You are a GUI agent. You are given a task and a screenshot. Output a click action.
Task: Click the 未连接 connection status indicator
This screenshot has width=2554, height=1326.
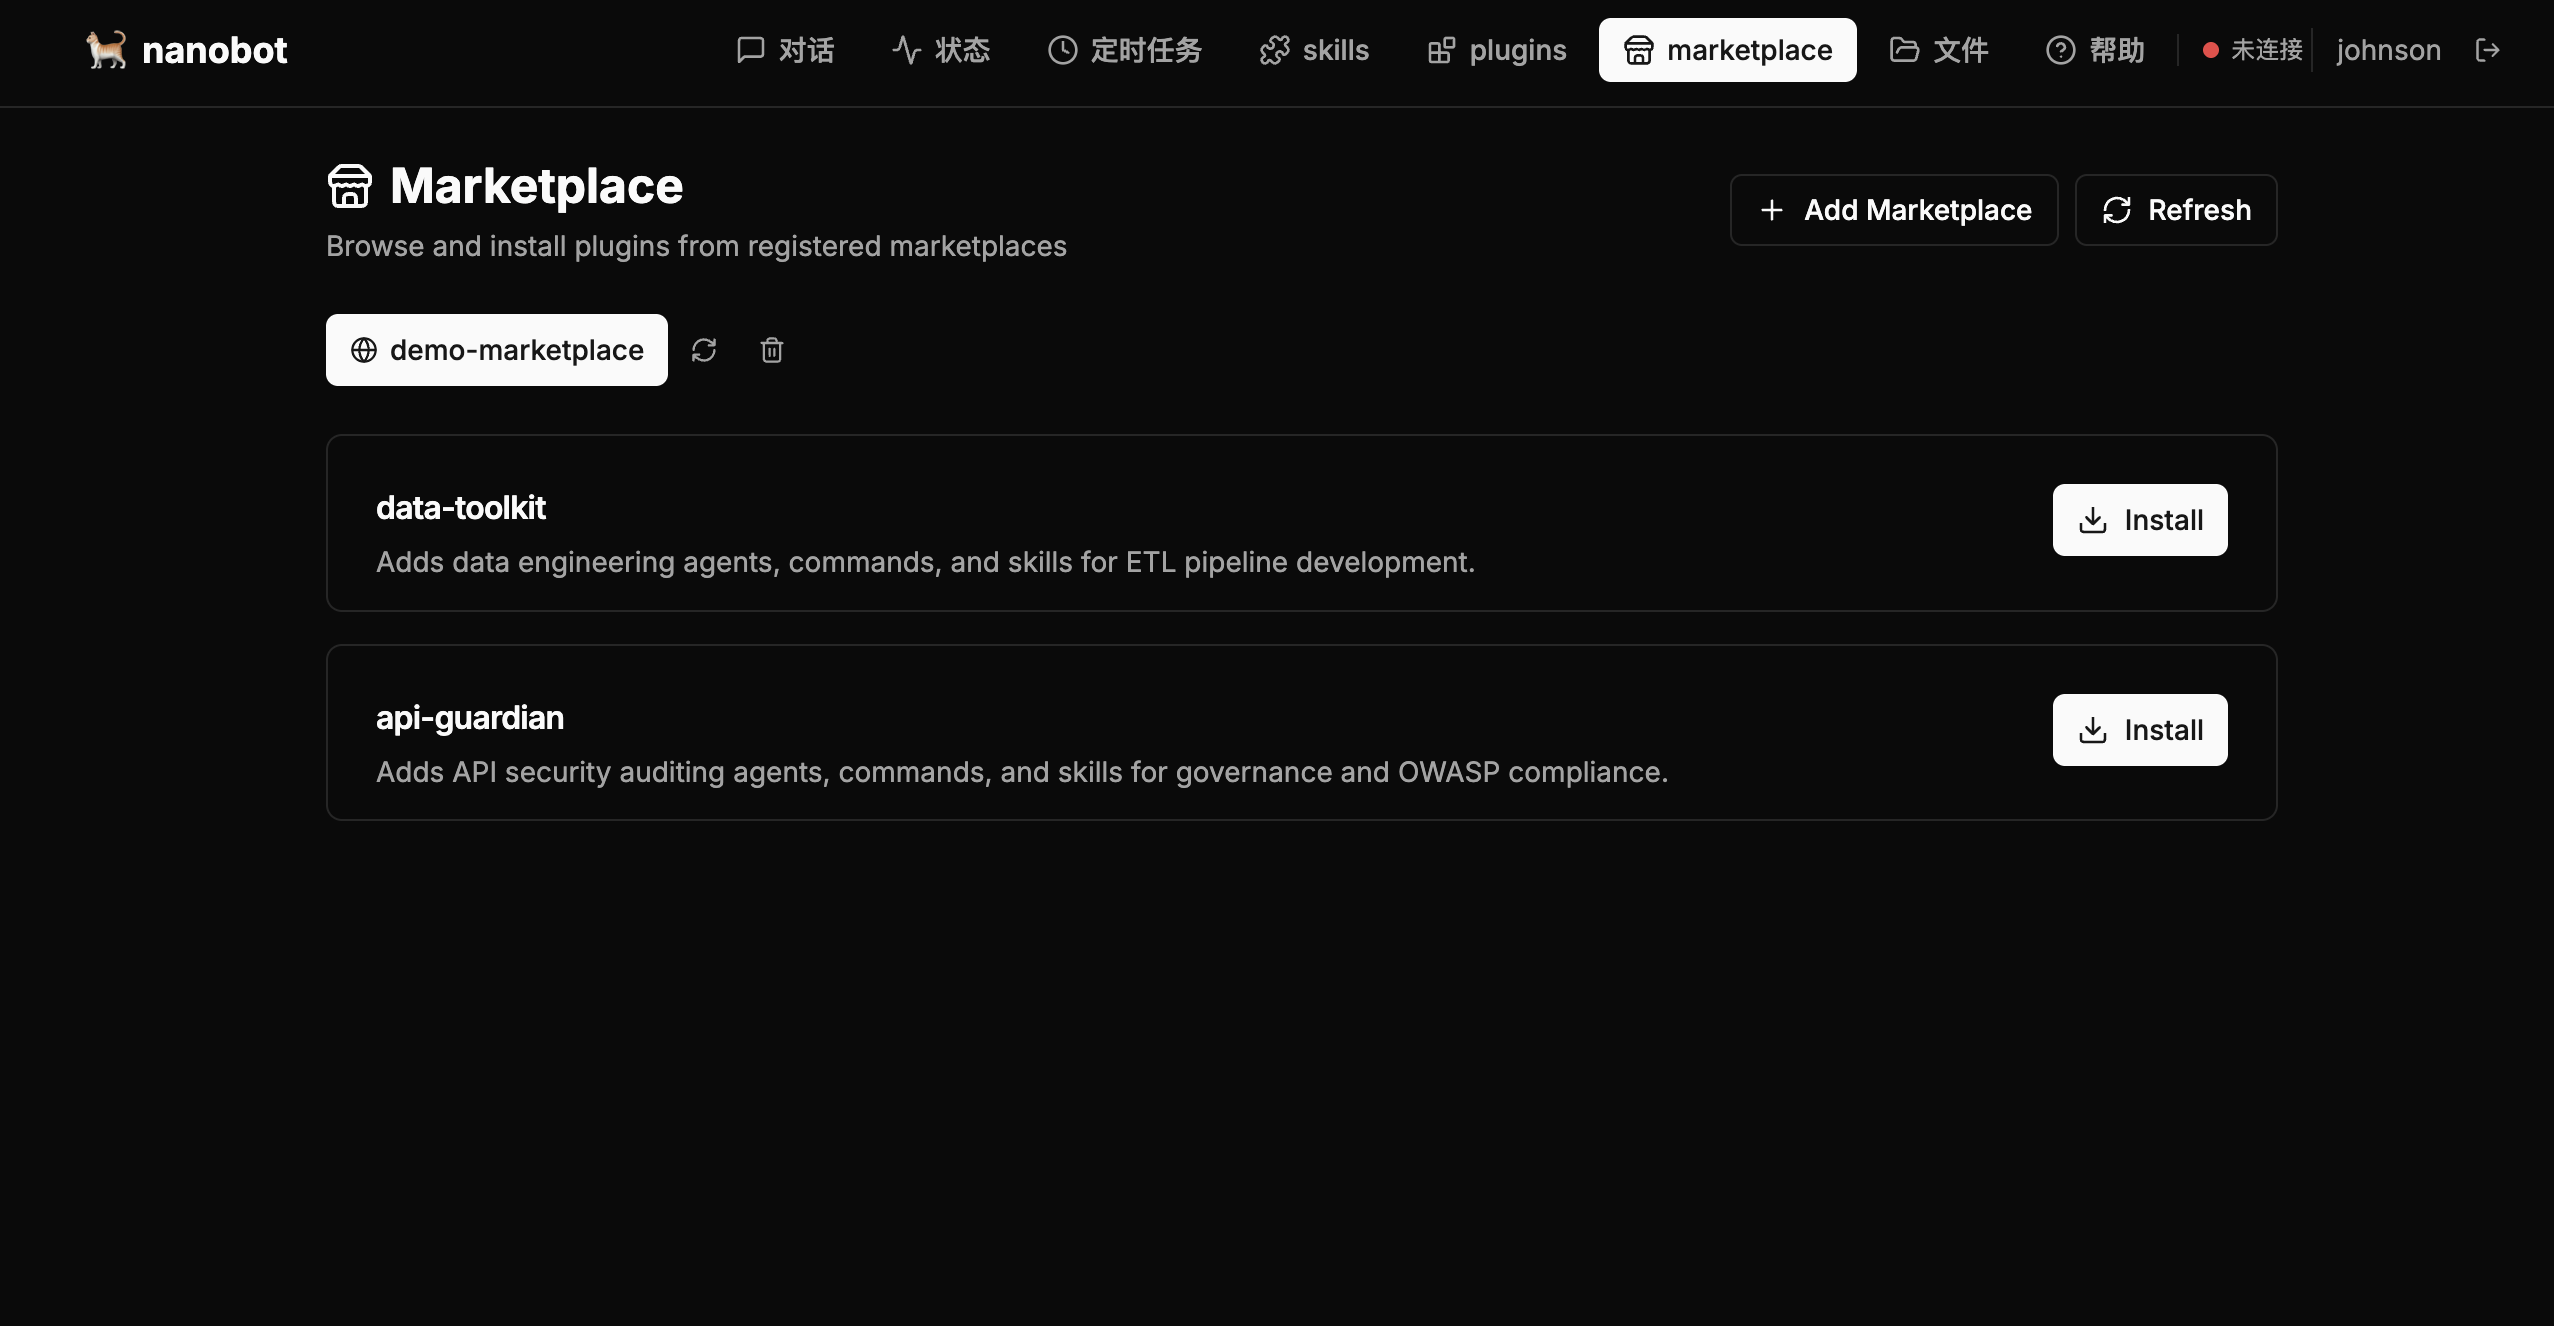(2252, 50)
